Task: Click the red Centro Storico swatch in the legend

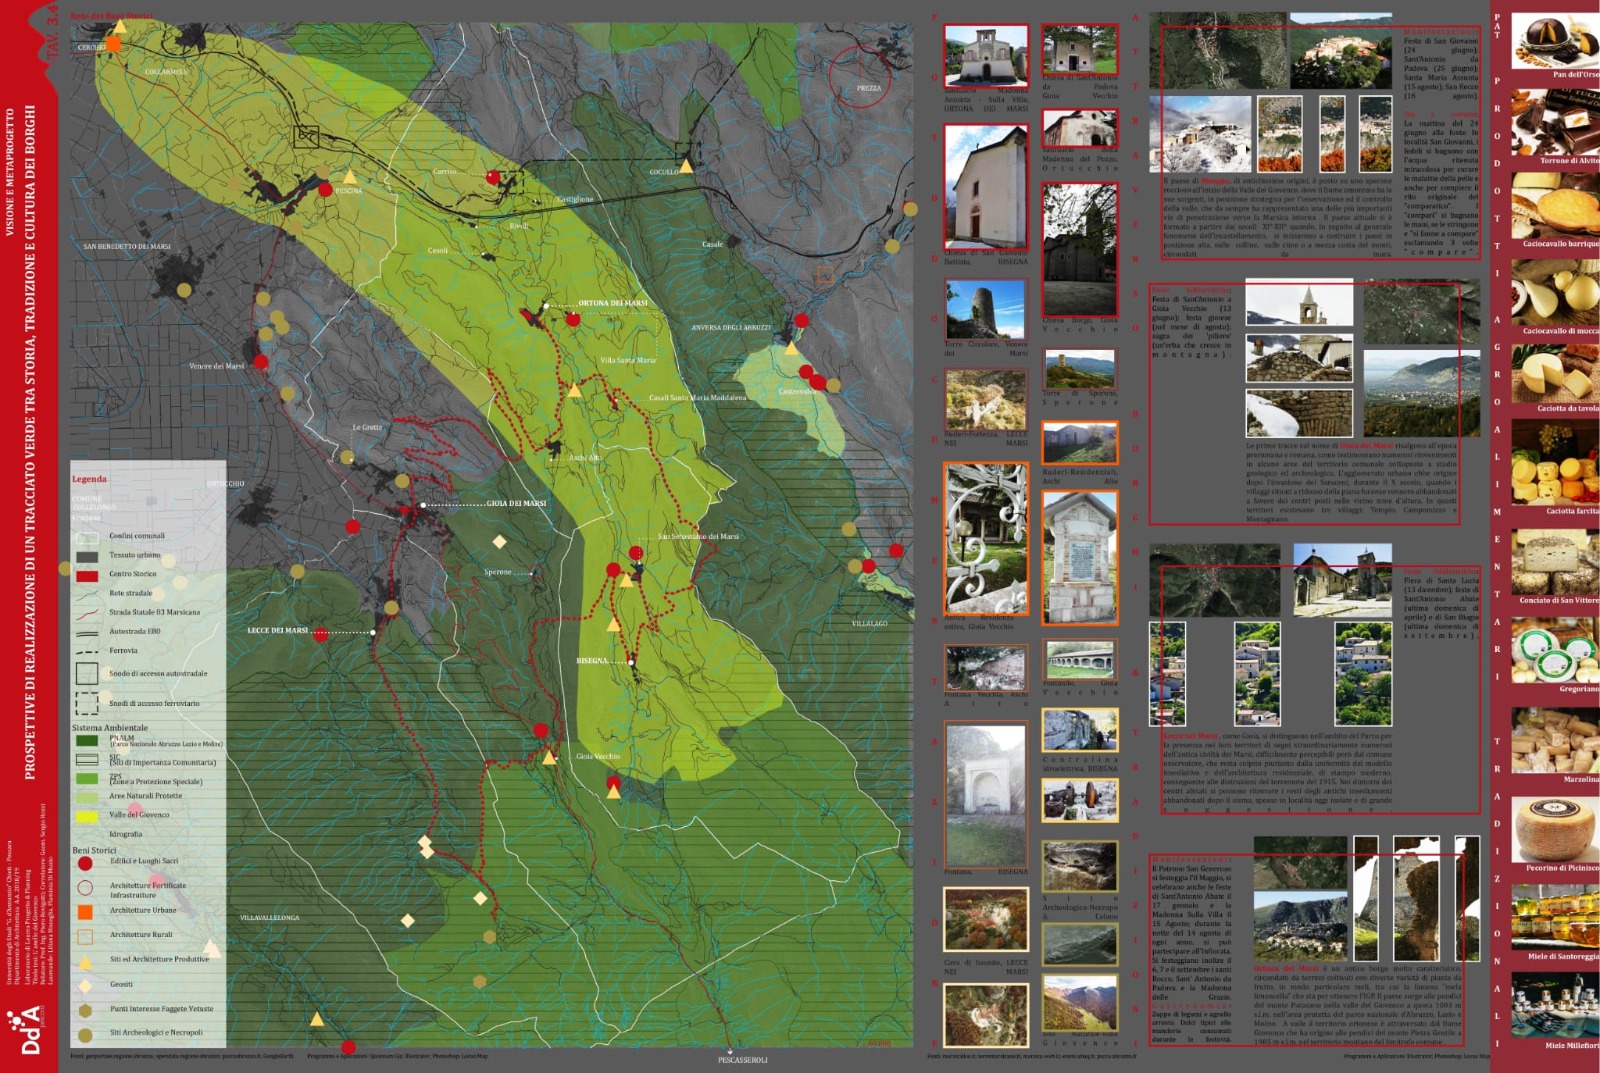Action: (x=87, y=575)
